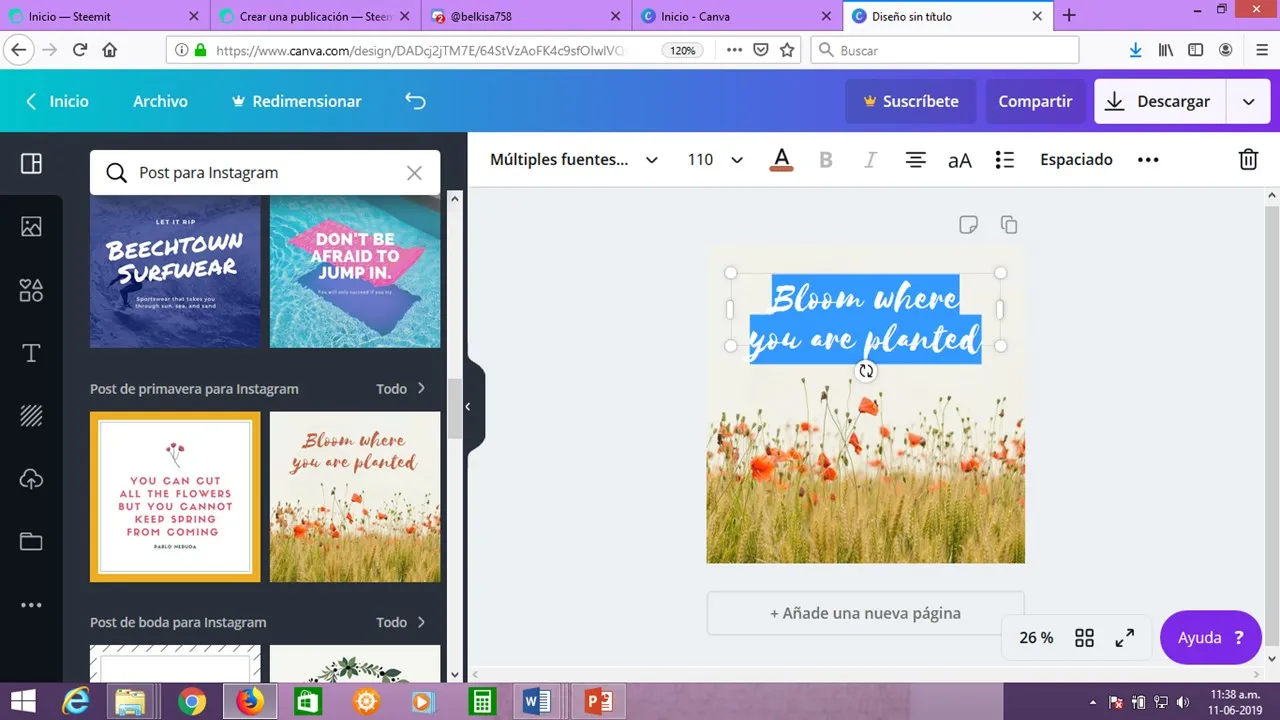
Task: Click the undo arrow in top bar
Action: coord(415,101)
